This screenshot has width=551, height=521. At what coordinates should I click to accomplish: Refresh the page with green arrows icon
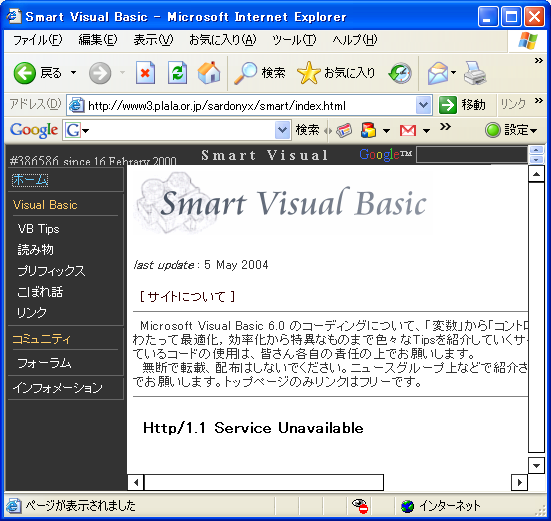coord(177,73)
